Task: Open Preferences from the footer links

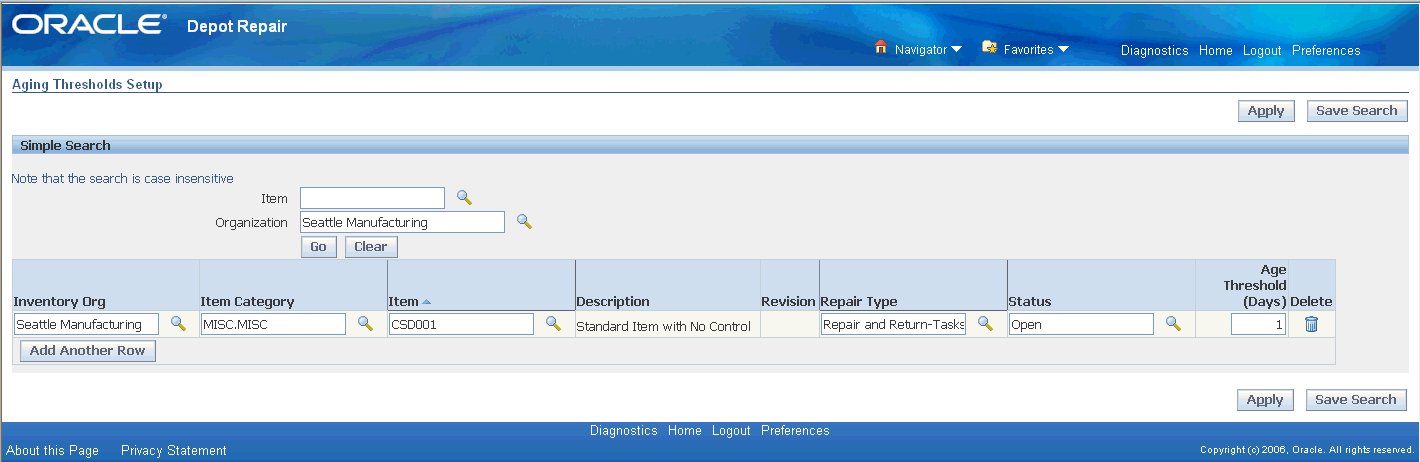Action: coord(795,431)
